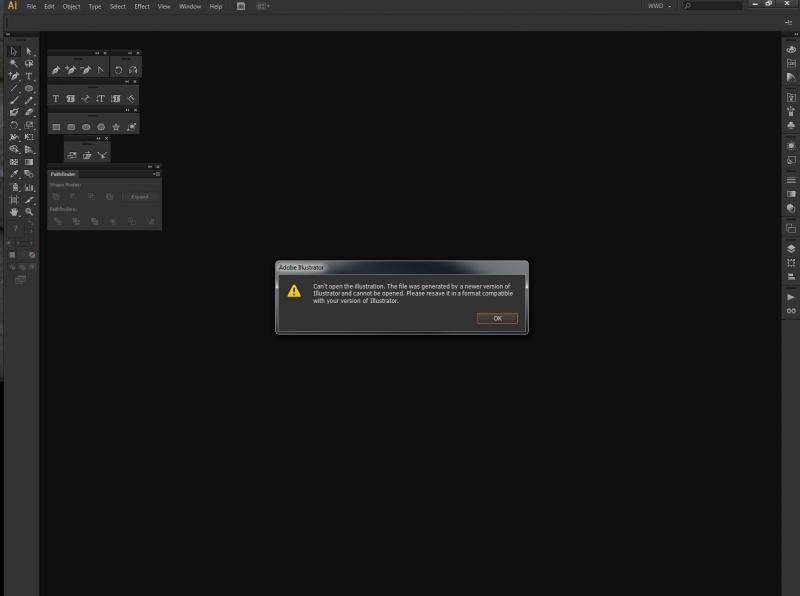Image resolution: width=800 pixels, height=596 pixels.
Task: Select Rectangle tool in floating shapes panel
Action: coord(56,127)
